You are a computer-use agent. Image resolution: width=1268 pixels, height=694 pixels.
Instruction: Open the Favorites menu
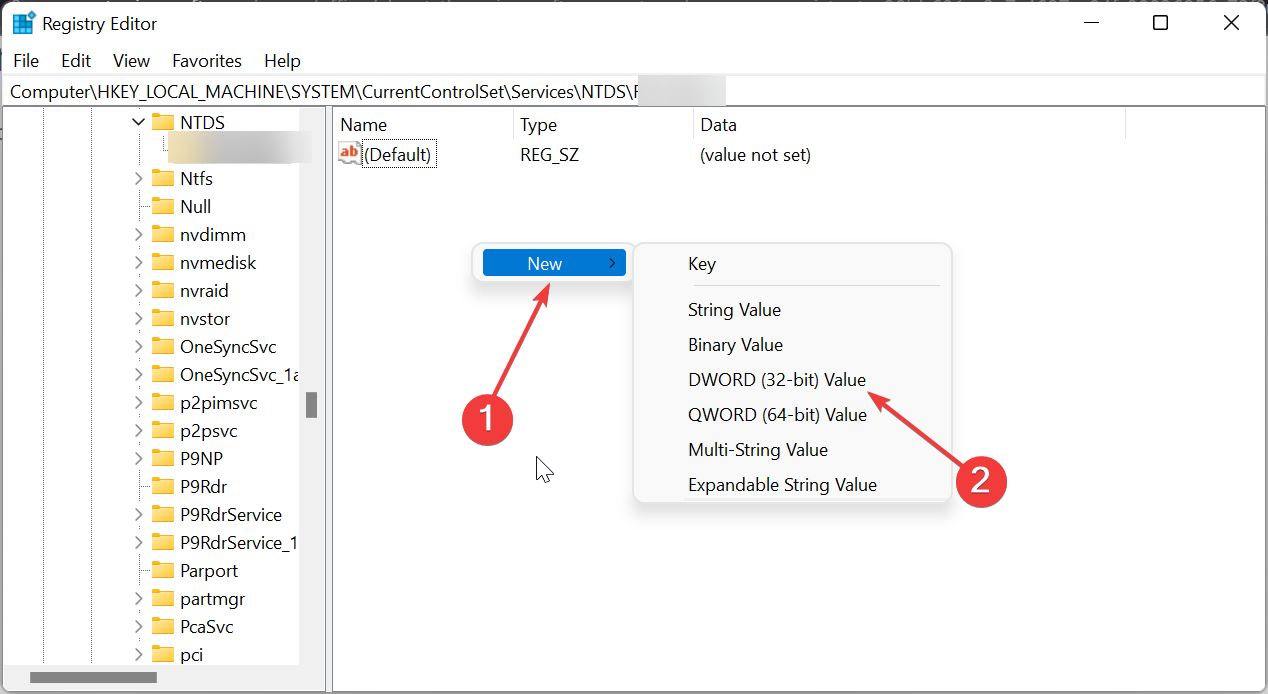click(207, 61)
